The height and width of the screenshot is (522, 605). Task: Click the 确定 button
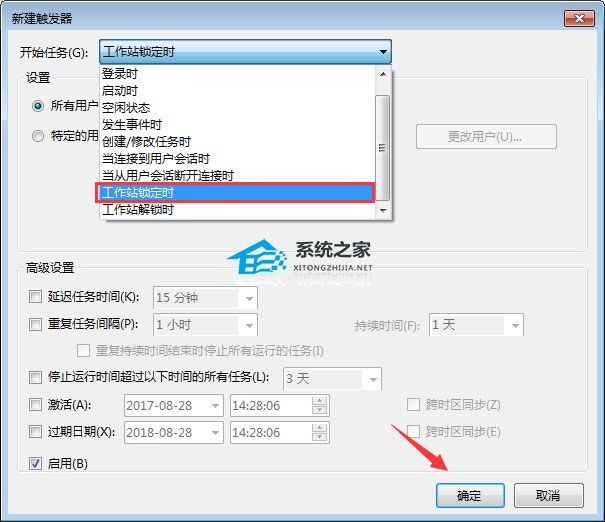(470, 495)
